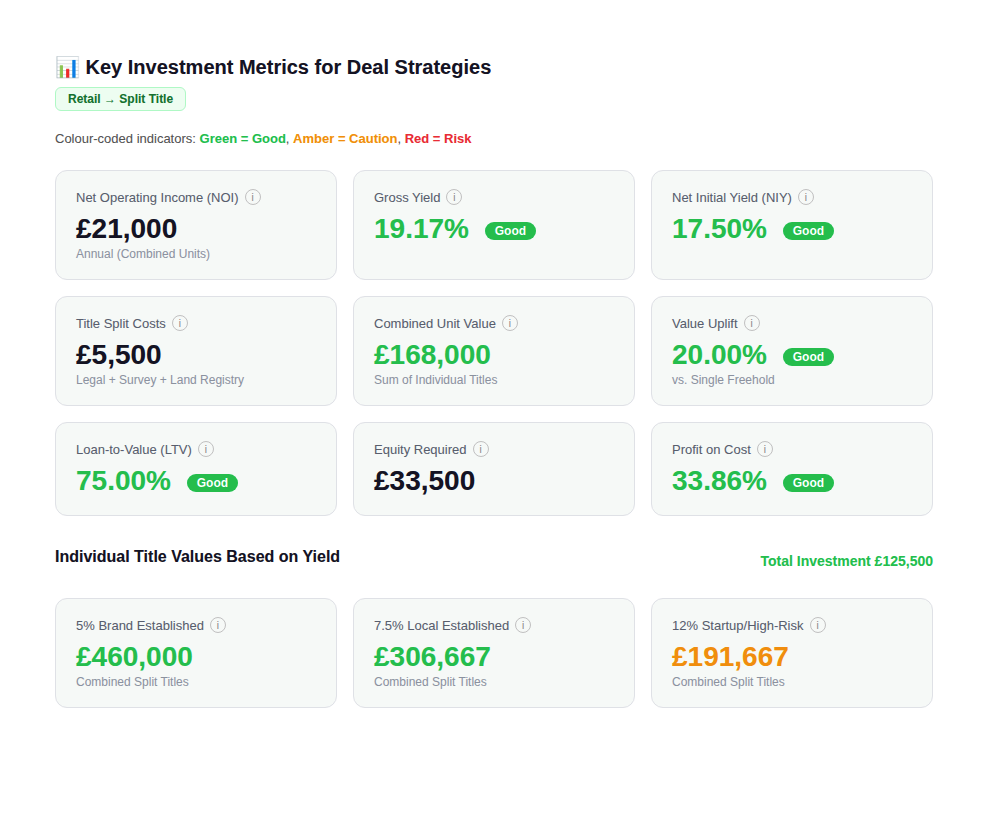The height and width of the screenshot is (819, 1000).
Task: Click the Good badge on Loan-to-Value
Action: (x=212, y=483)
